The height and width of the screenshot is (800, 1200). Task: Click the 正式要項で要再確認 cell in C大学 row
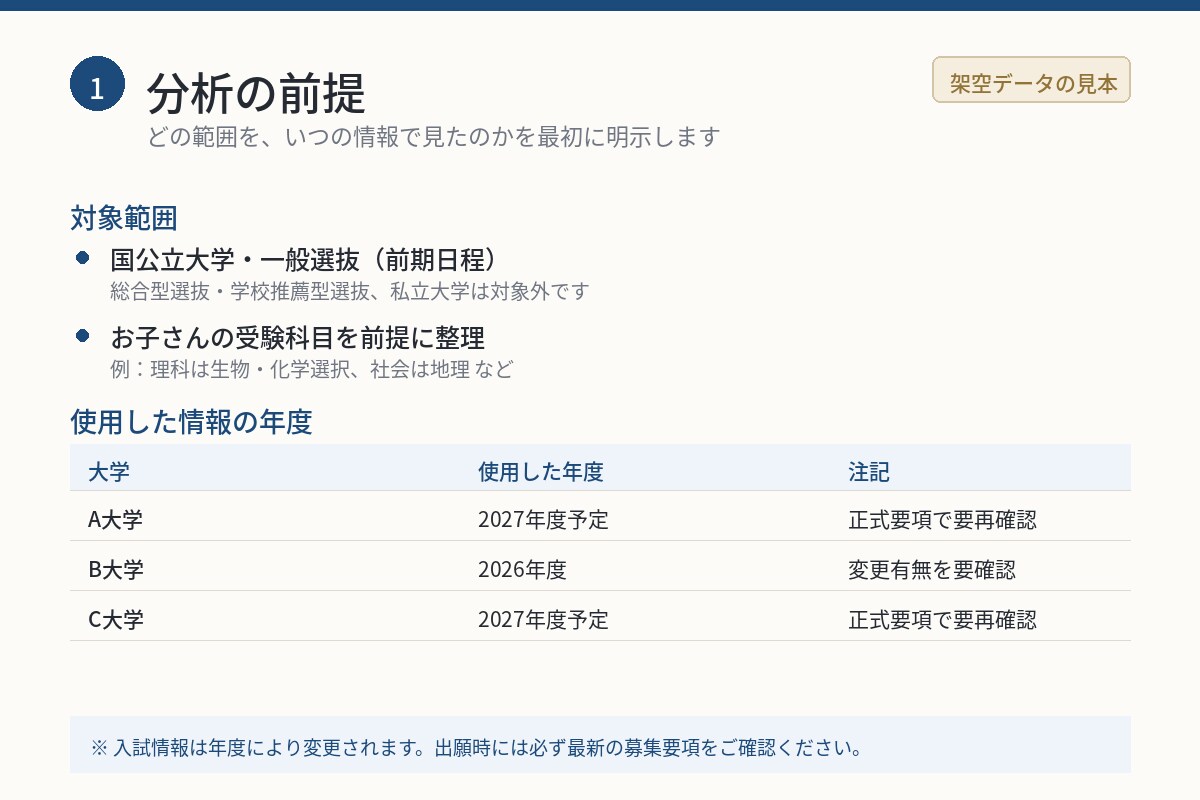pos(943,620)
